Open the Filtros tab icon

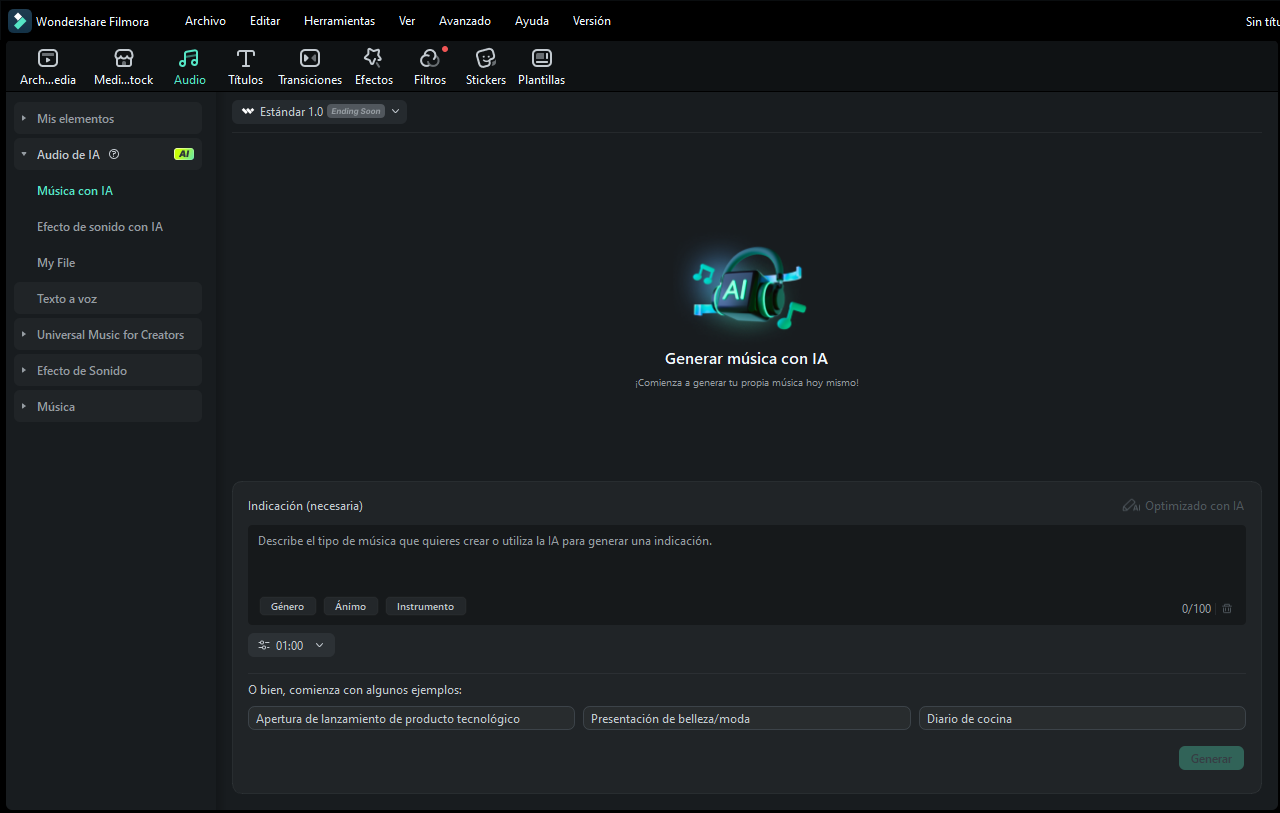coord(430,58)
